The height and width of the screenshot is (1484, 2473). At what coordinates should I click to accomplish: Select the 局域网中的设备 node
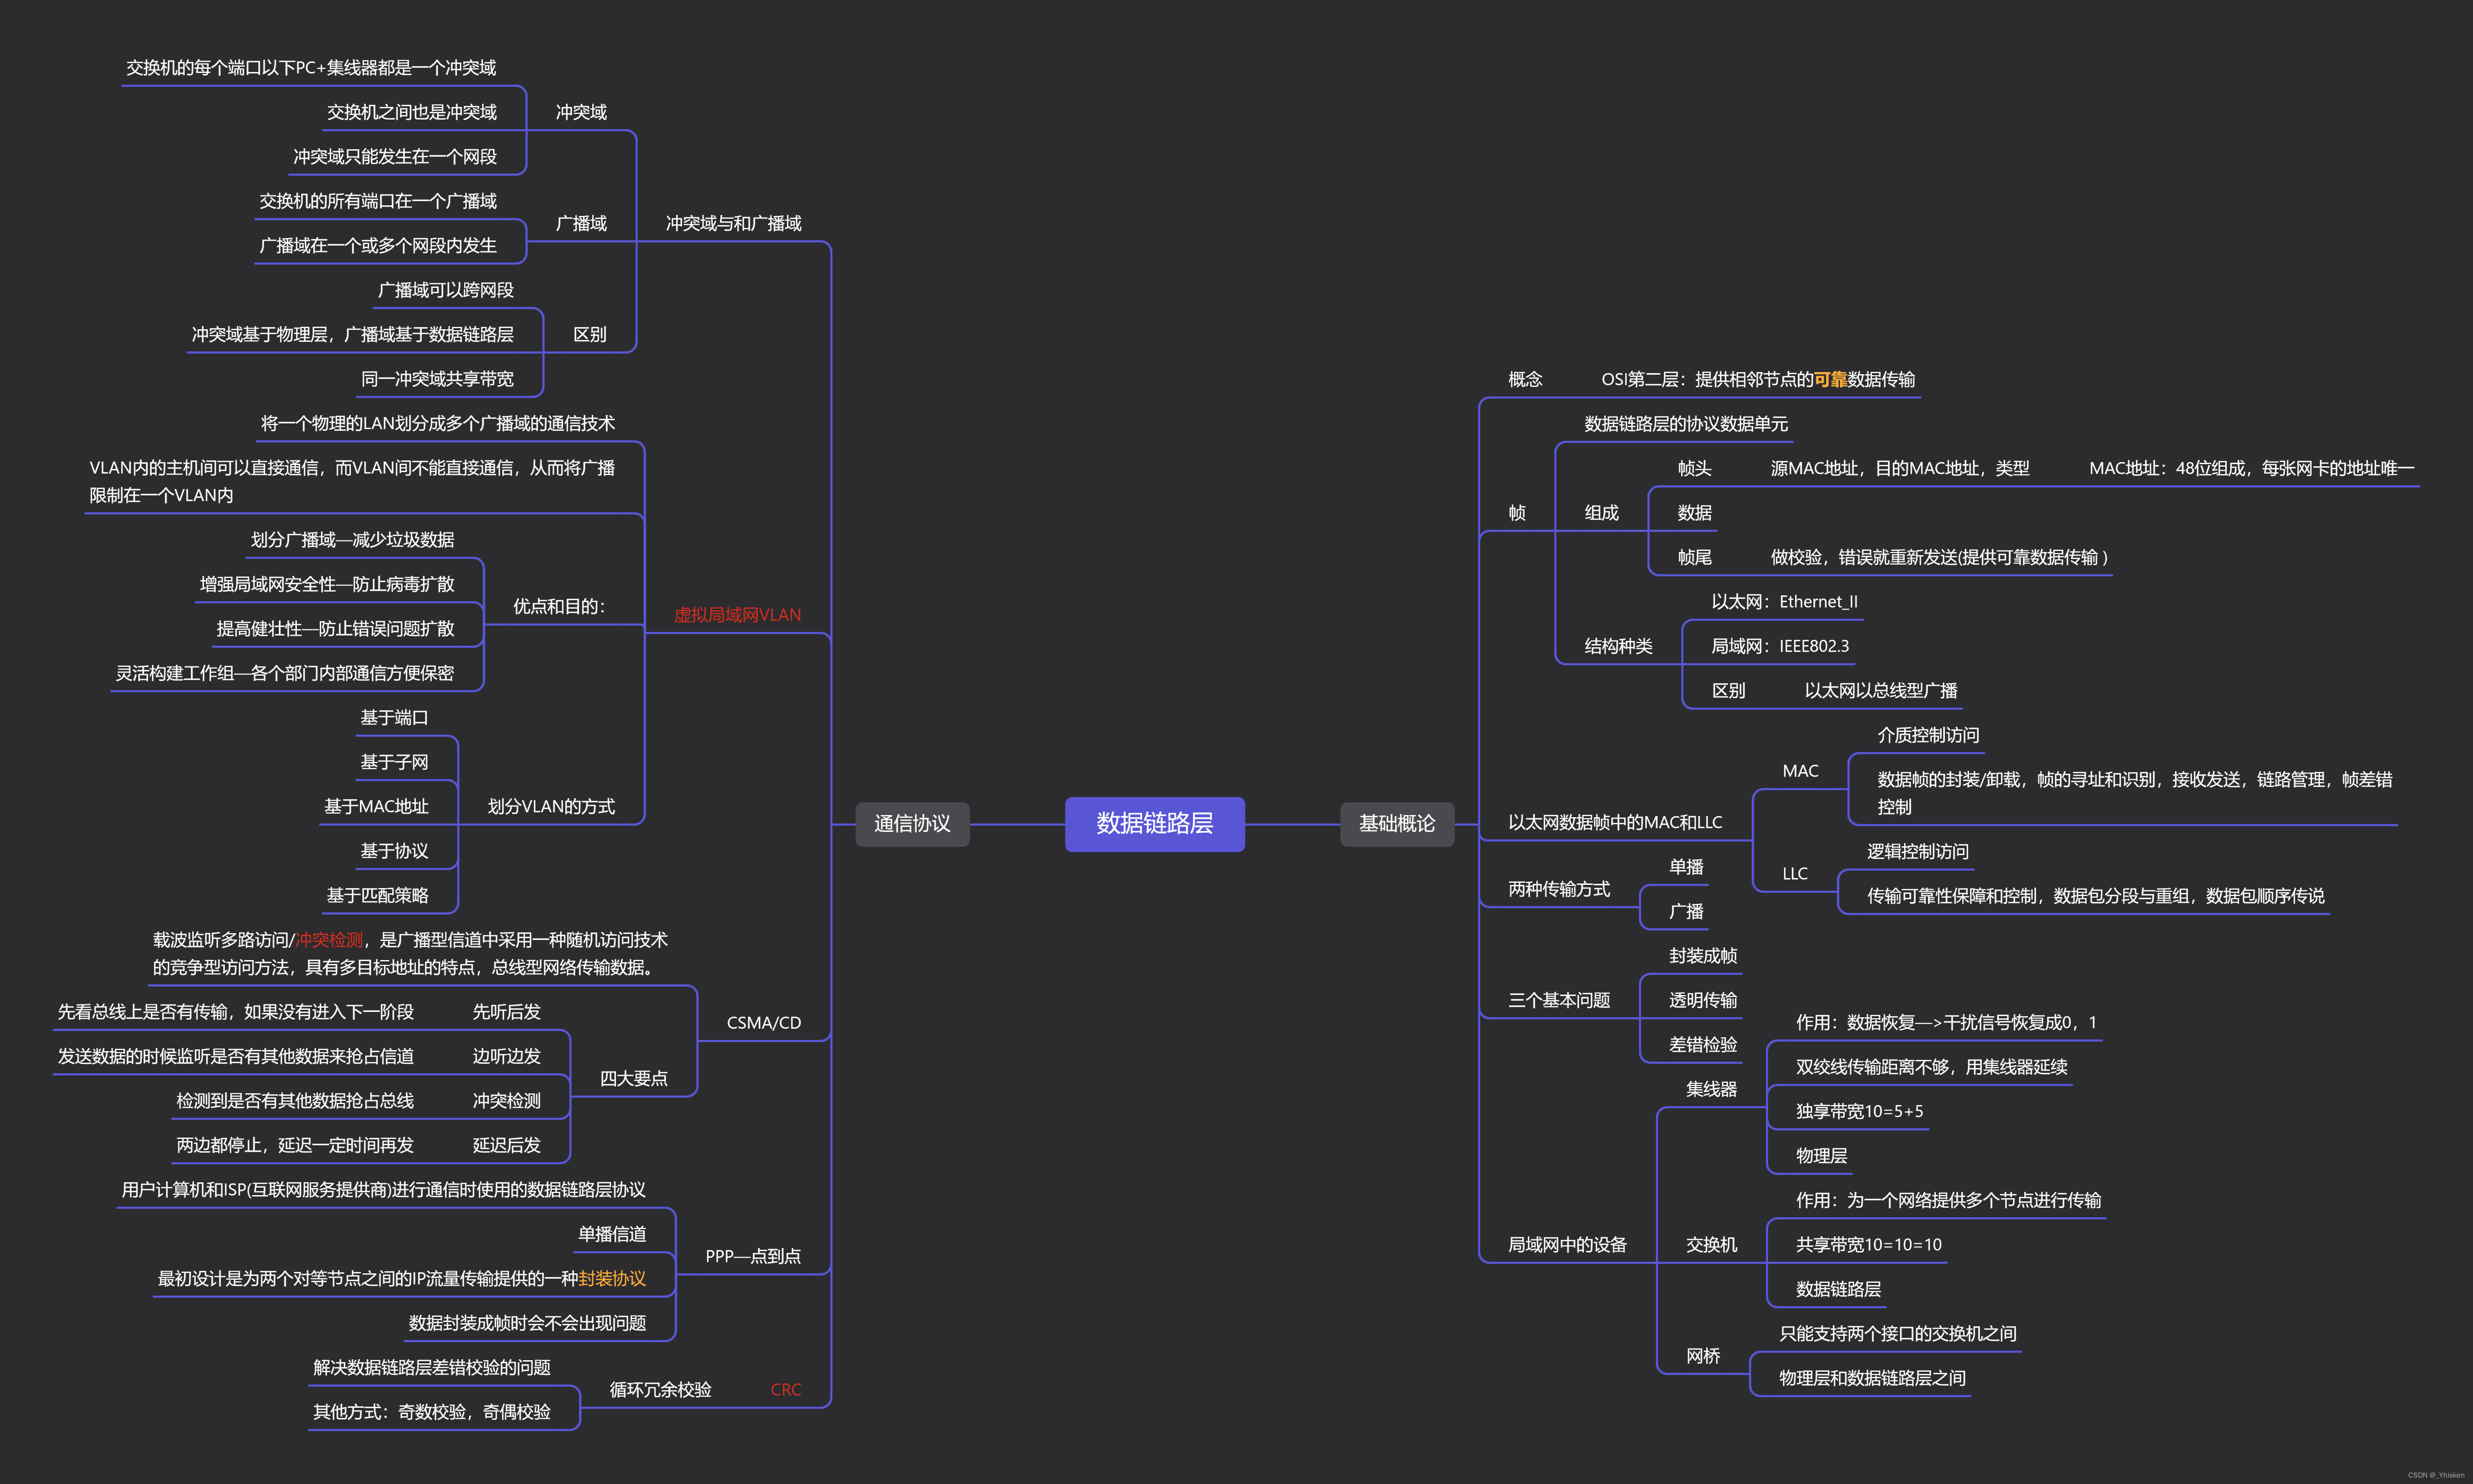pyautogui.click(x=1567, y=1244)
